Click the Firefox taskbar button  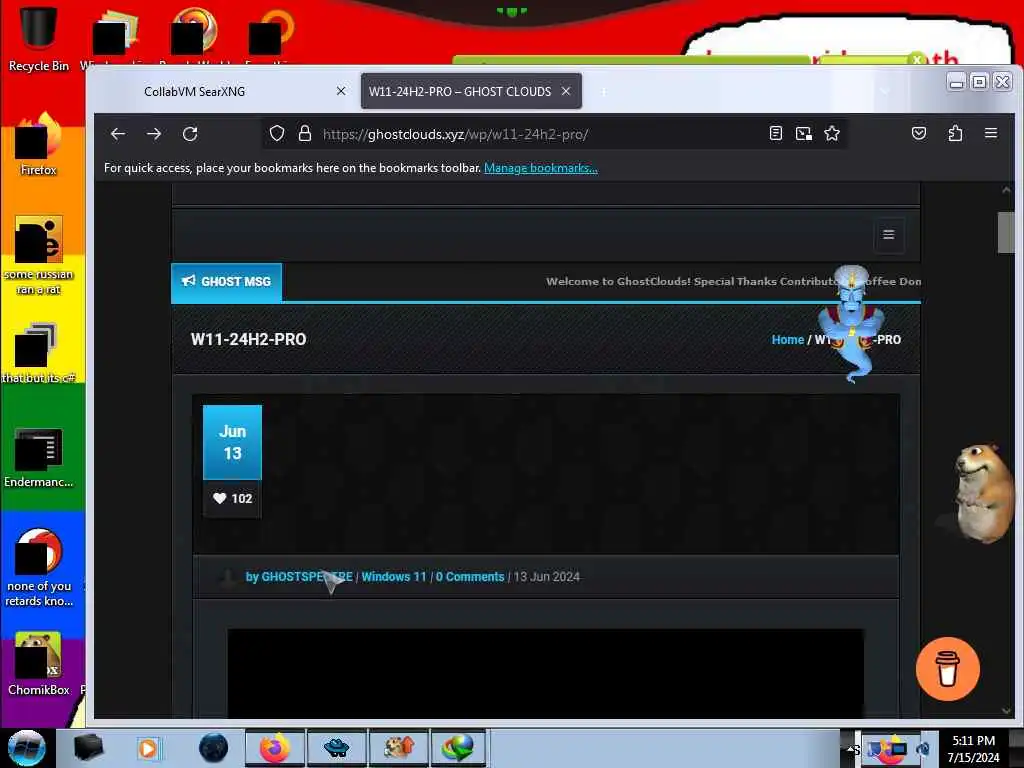[275, 748]
